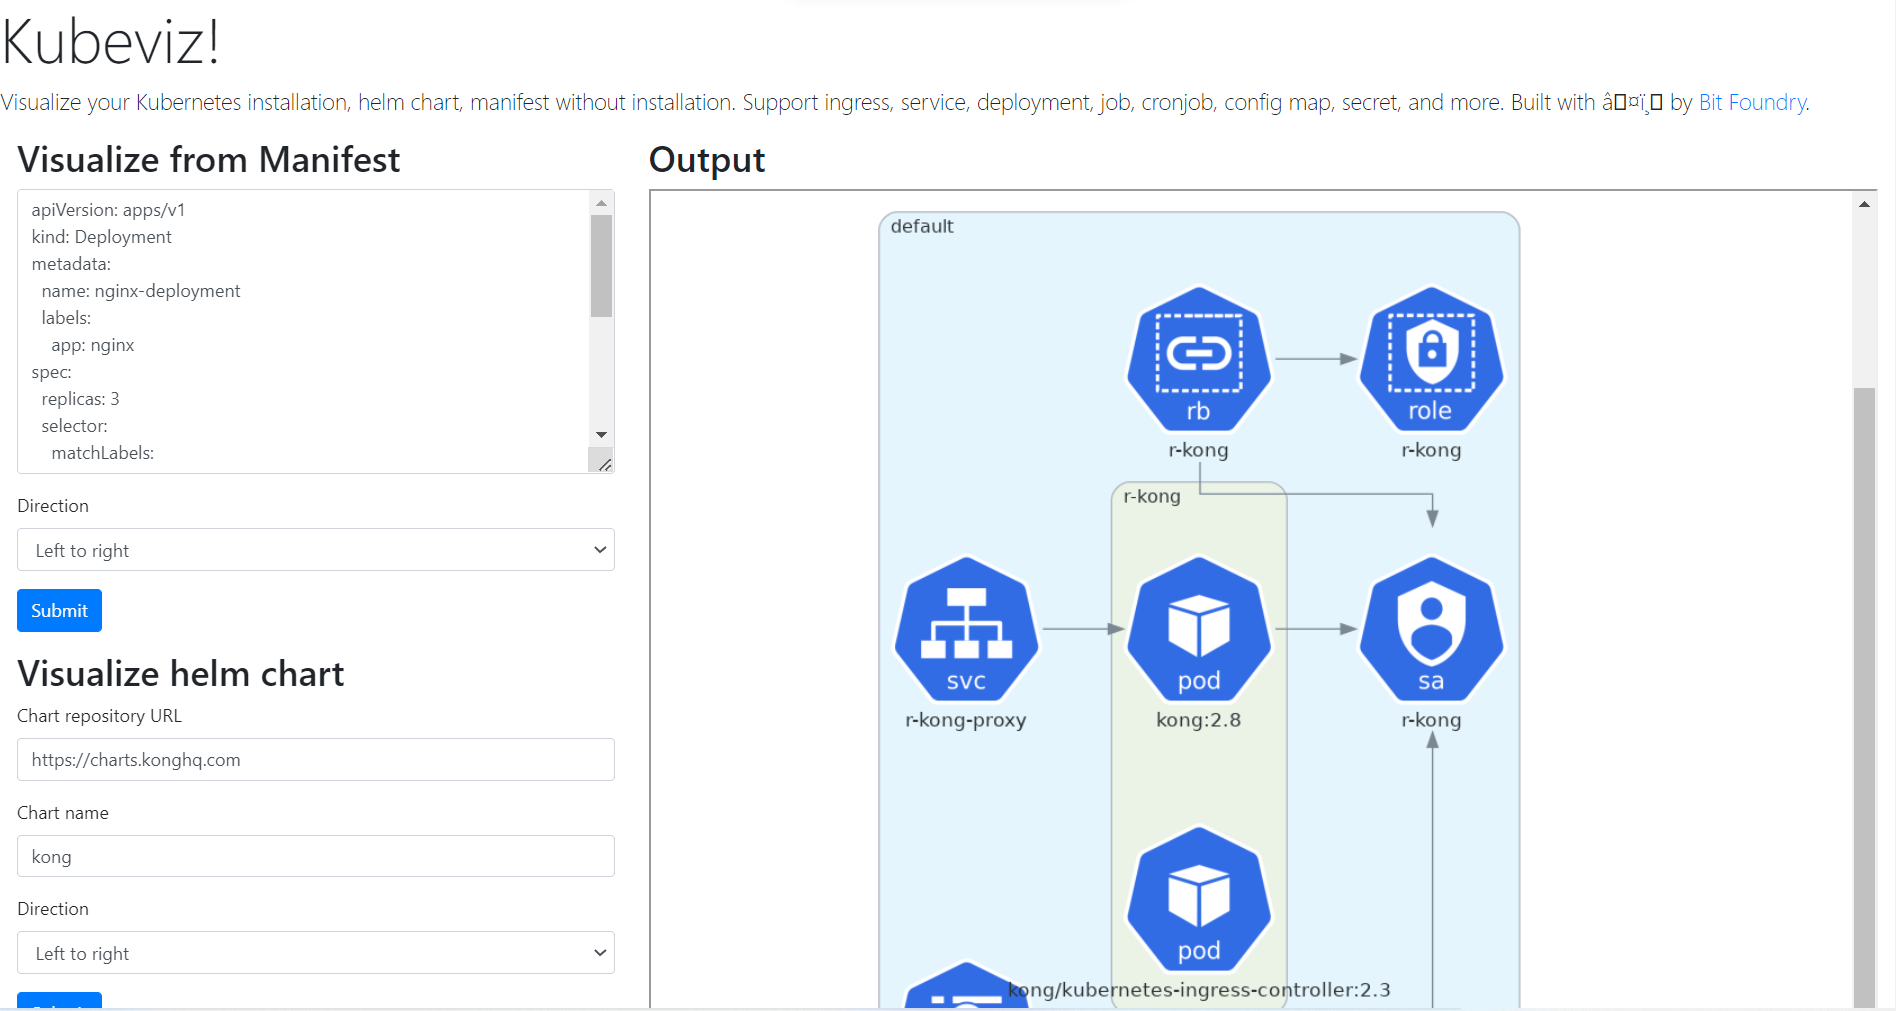This screenshot has height=1011, width=1896.
Task: Select the svc service hexagon icon
Action: pyautogui.click(x=966, y=630)
